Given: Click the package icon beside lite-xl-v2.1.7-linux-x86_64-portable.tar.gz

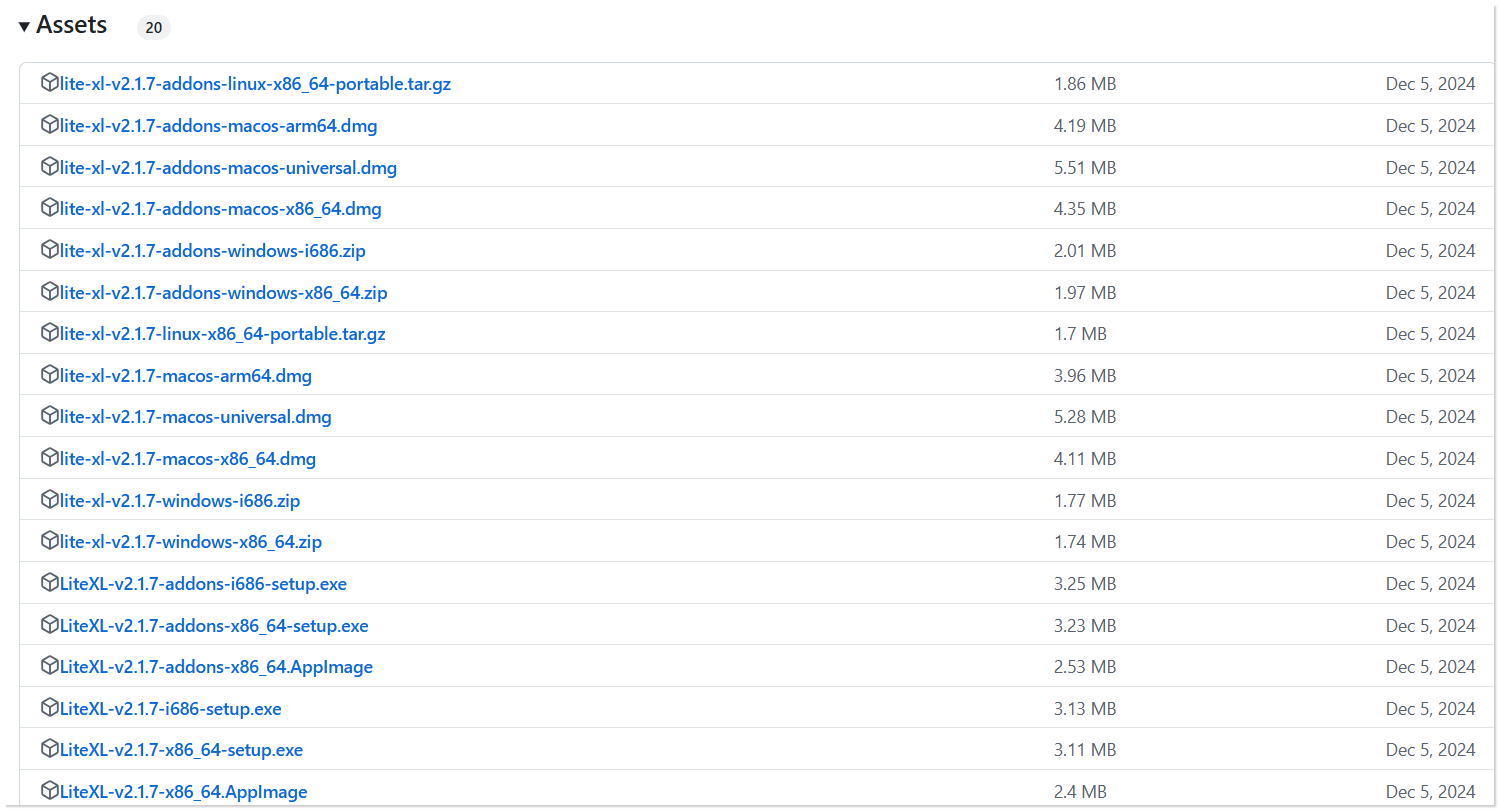Looking at the screenshot, I should tap(49, 333).
